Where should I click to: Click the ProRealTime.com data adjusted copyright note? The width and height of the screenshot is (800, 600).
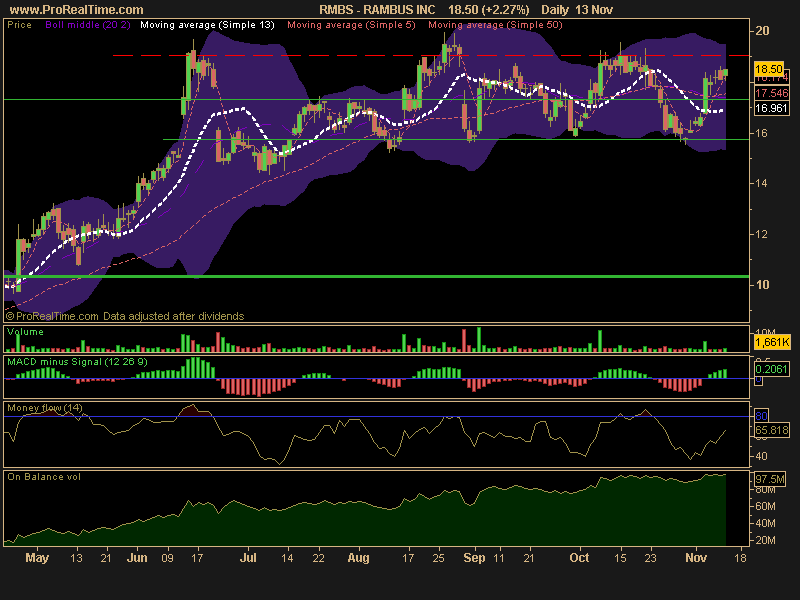click(125, 316)
